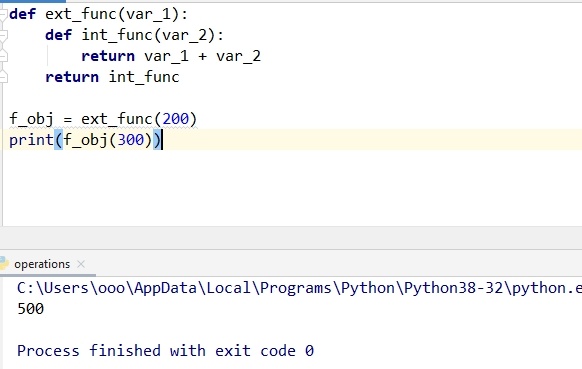Click the highlighted opening parenthesis after print
The height and width of the screenshot is (369, 582).
[59, 140]
